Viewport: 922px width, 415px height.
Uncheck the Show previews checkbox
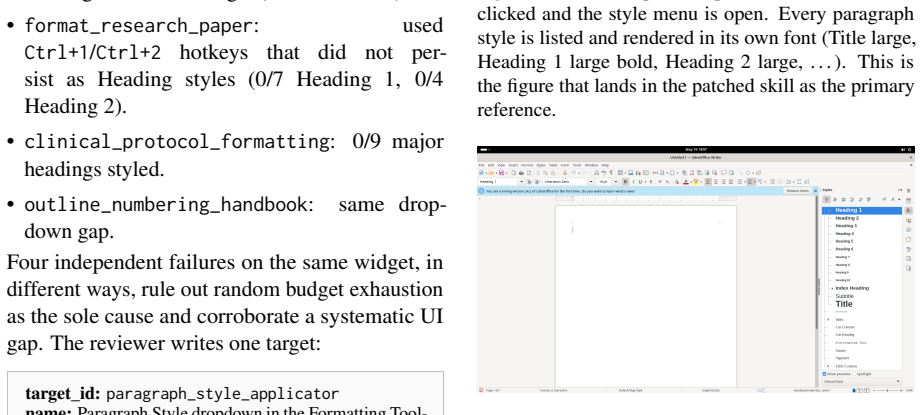pos(824,374)
